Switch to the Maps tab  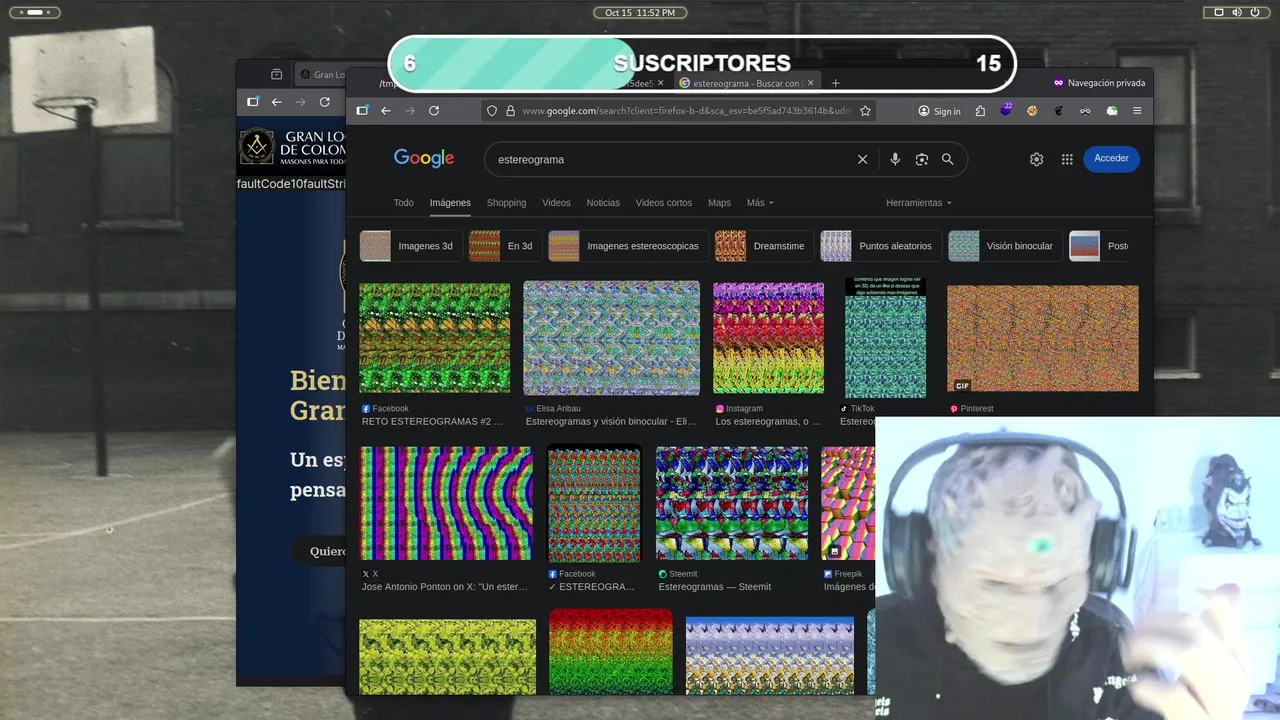[x=719, y=203]
